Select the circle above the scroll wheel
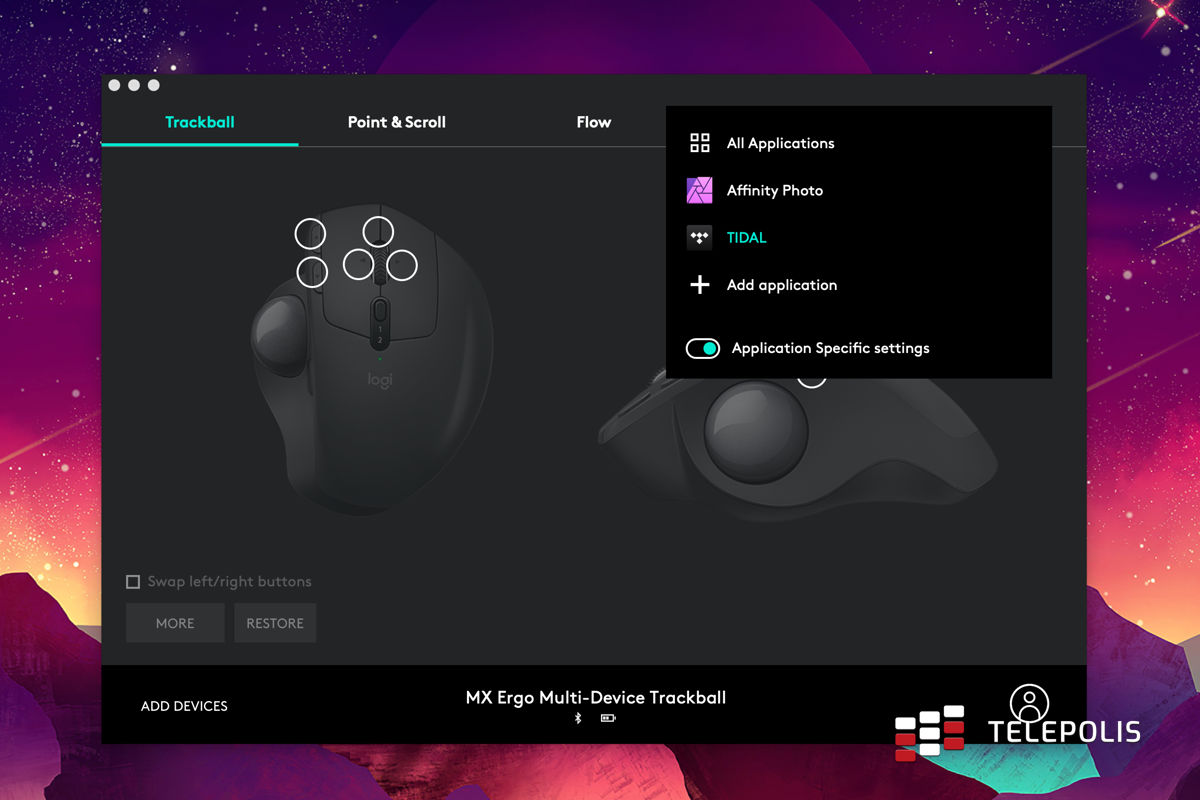1200x800 pixels. point(378,231)
